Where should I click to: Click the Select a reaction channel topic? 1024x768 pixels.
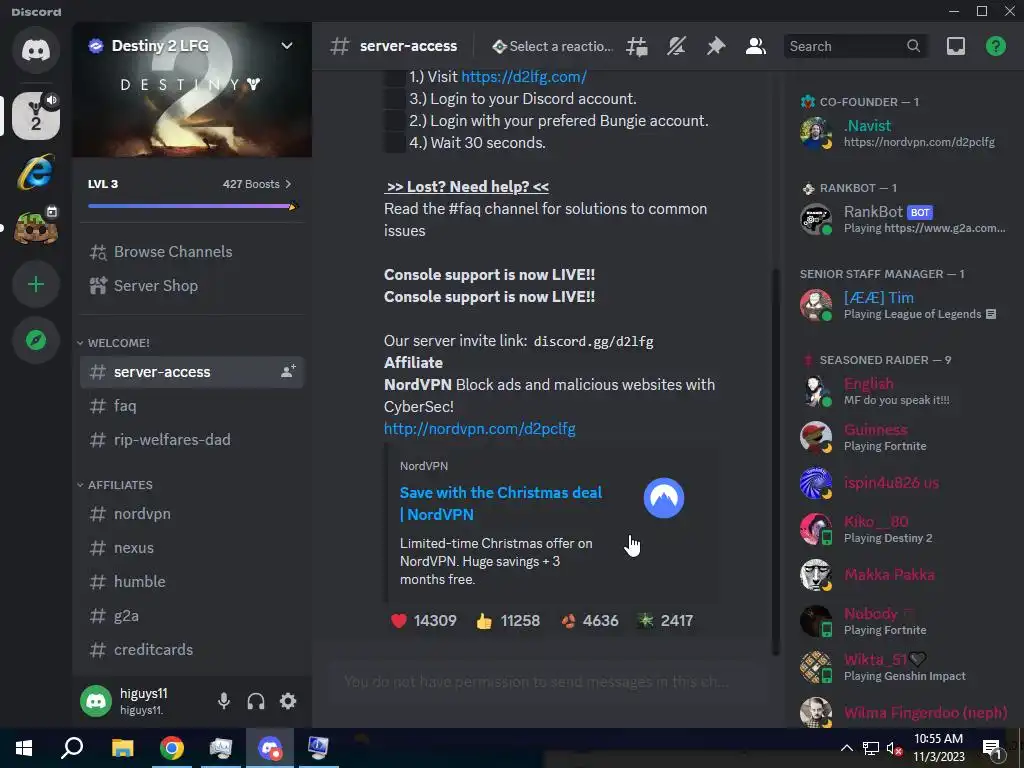pyautogui.click(x=552, y=46)
